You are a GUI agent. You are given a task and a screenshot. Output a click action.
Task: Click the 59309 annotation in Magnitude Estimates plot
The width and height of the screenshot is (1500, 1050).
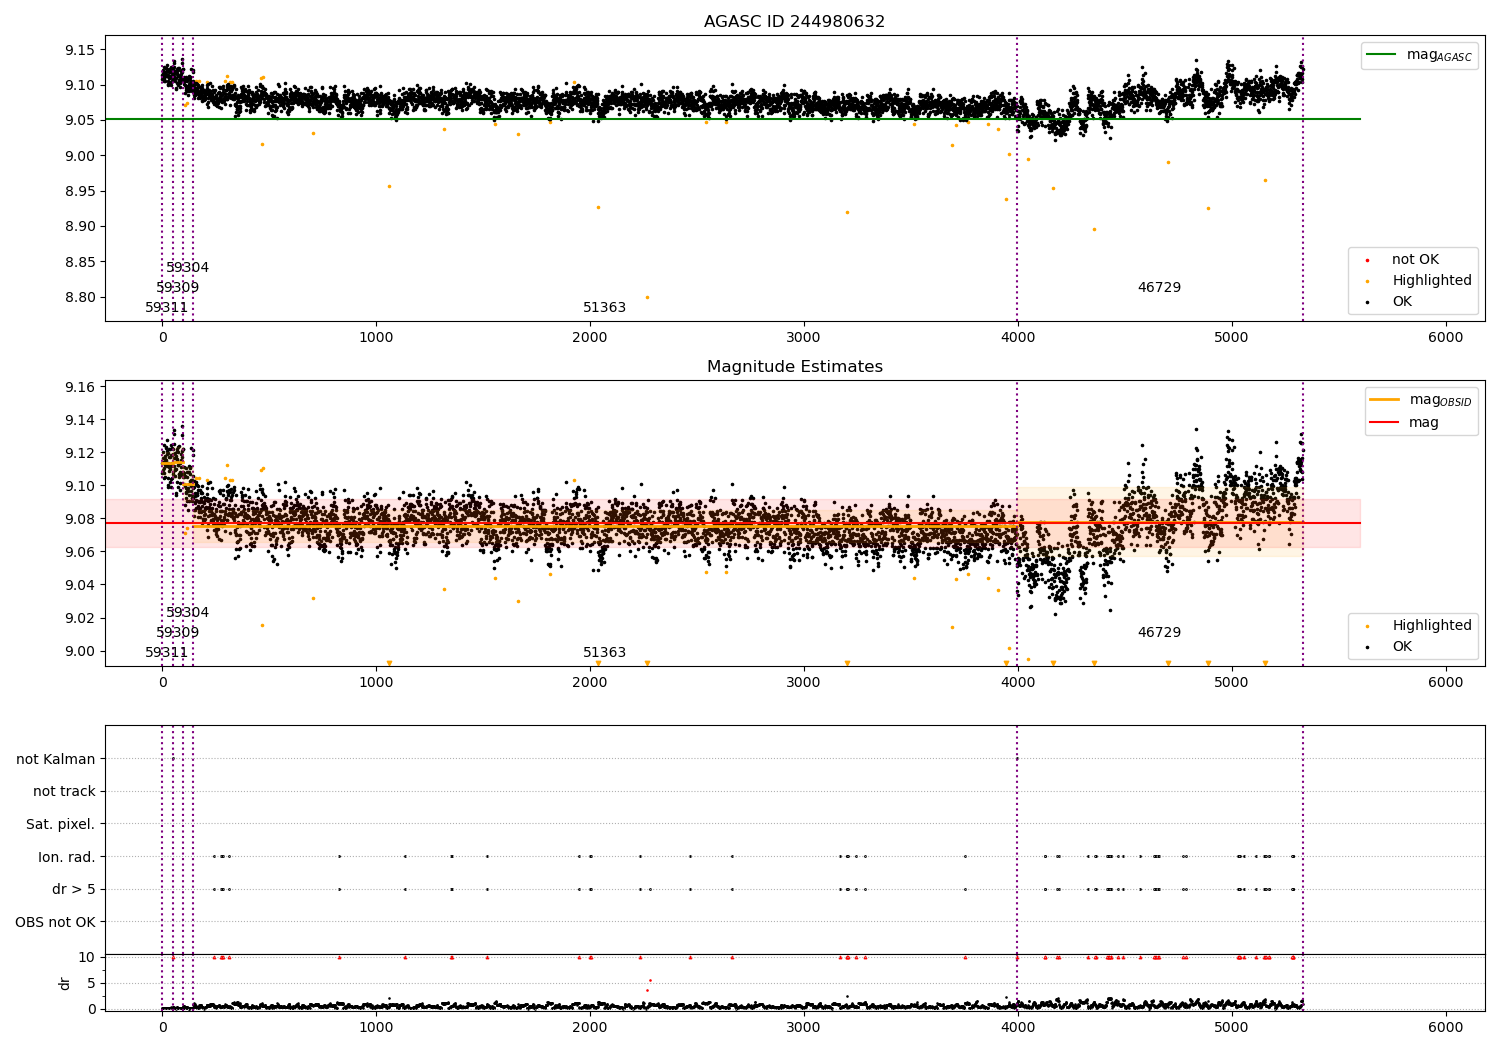tap(177, 633)
